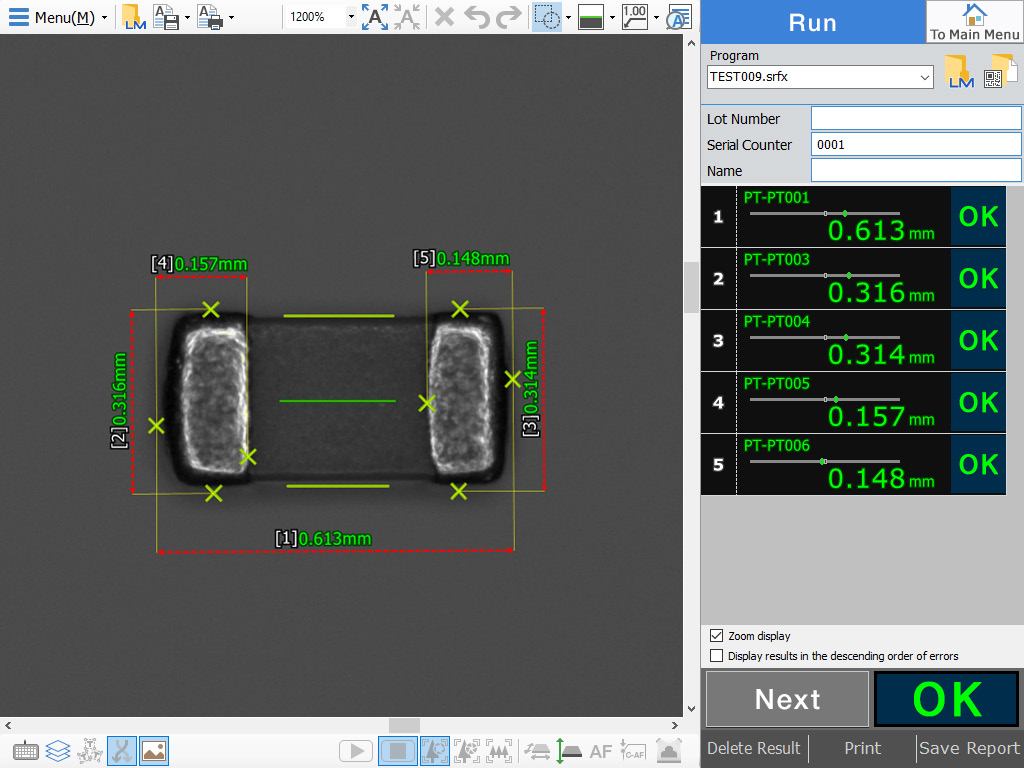Click the zoom-in fit arrows icon
The image size is (1024, 768).
pyautogui.click(x=375, y=17)
